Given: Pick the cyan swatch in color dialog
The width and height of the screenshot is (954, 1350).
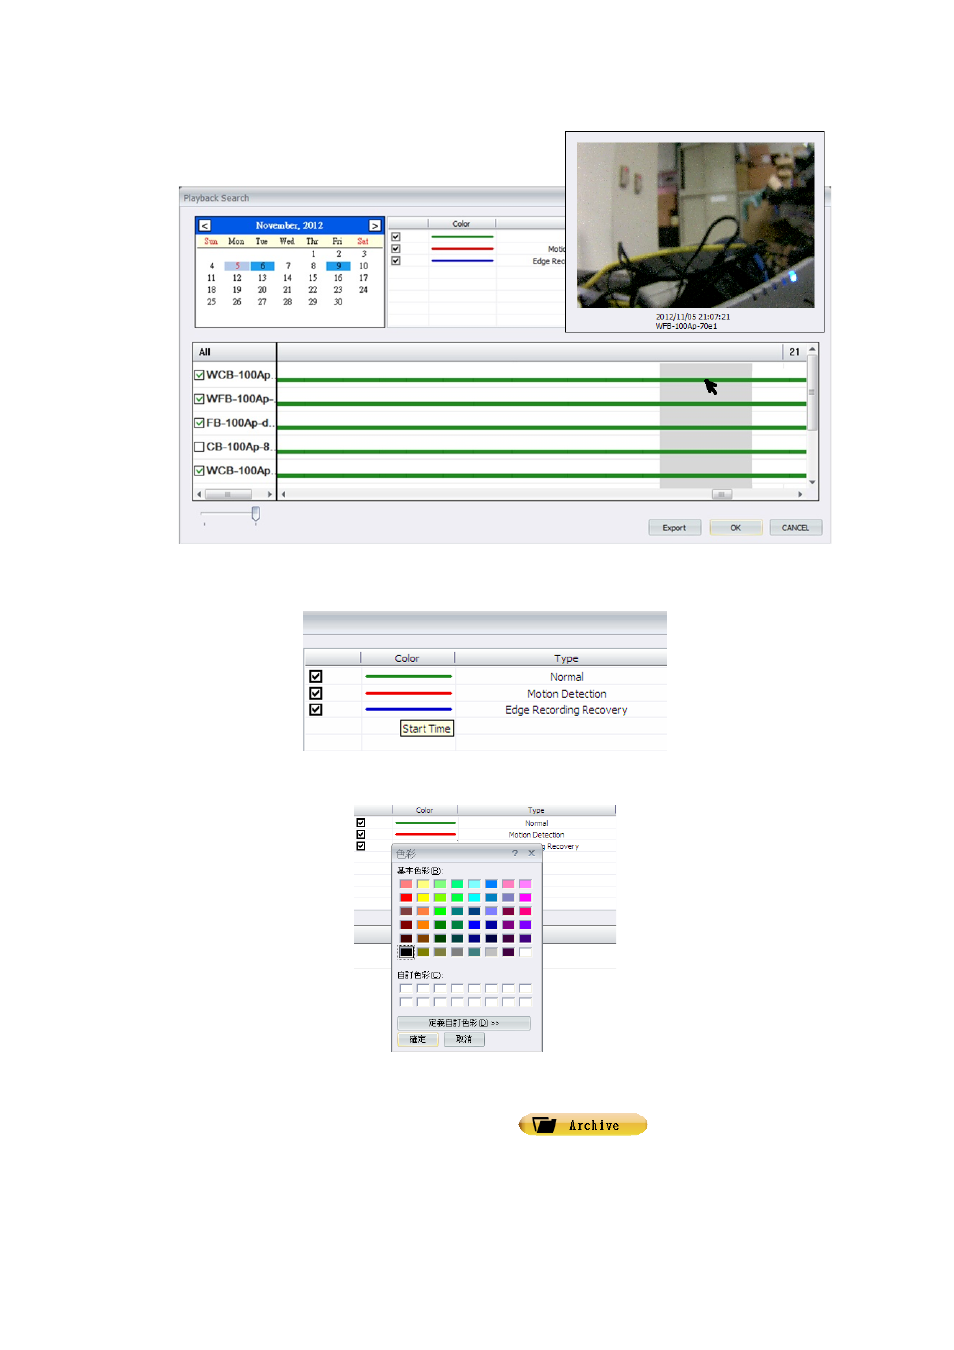Looking at the screenshot, I should (x=474, y=898).
